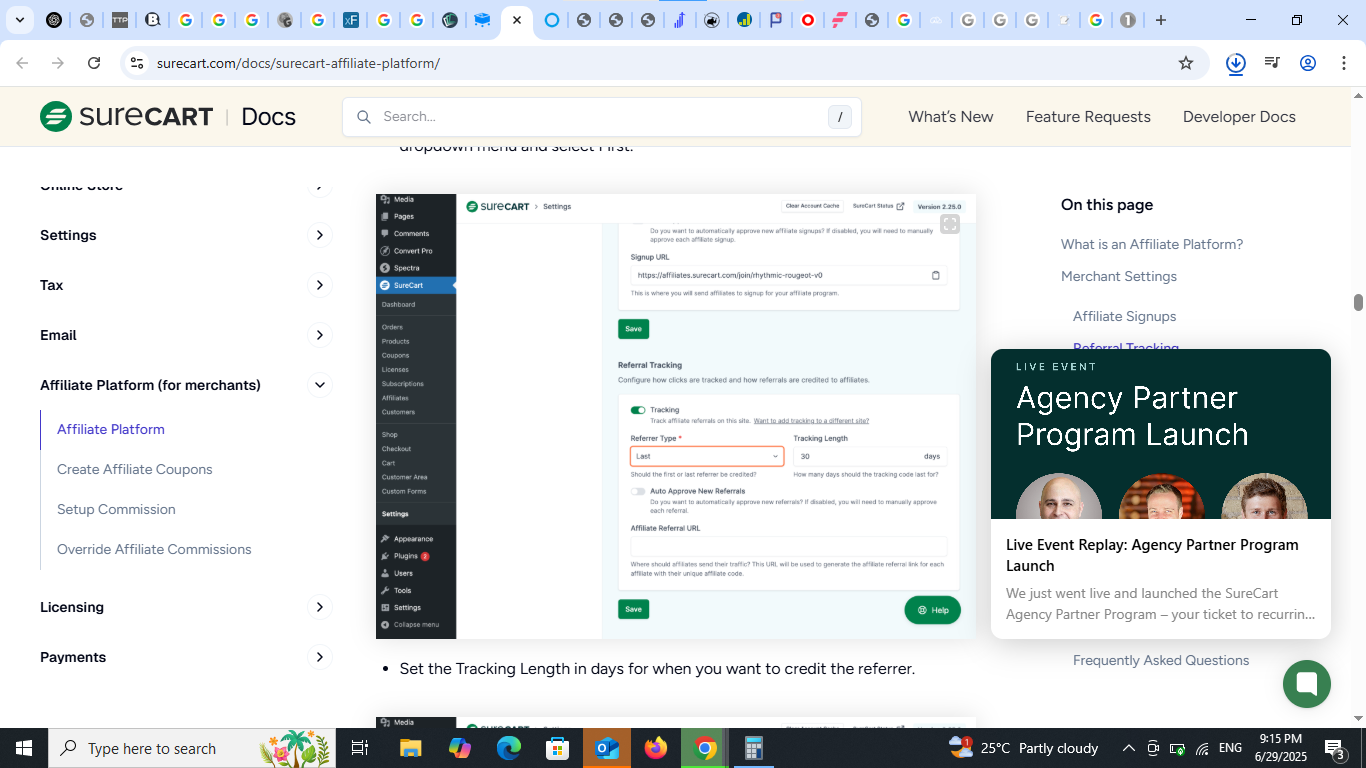Open the media controls icon
Viewport: 1366px width, 768px height.
coord(1272,63)
